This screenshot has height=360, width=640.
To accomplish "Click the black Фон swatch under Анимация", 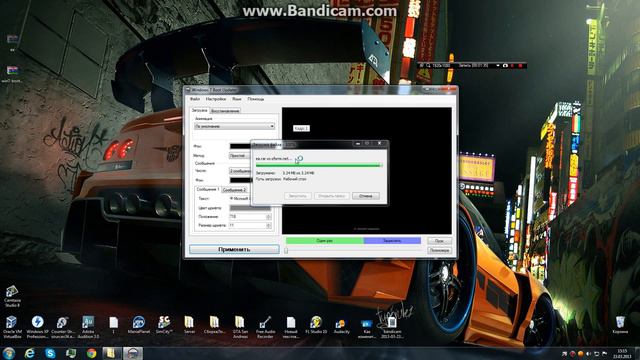I will (x=240, y=146).
